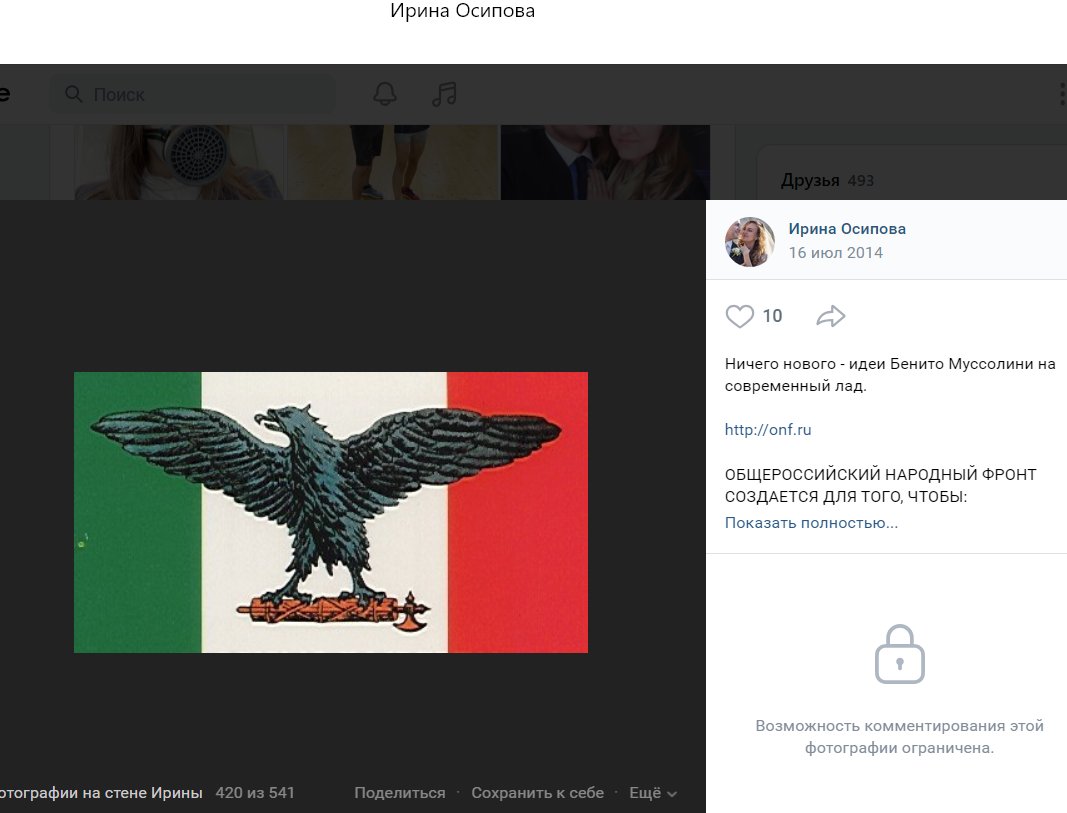Click the text Возможность комментирования ограничена

(x=900, y=737)
